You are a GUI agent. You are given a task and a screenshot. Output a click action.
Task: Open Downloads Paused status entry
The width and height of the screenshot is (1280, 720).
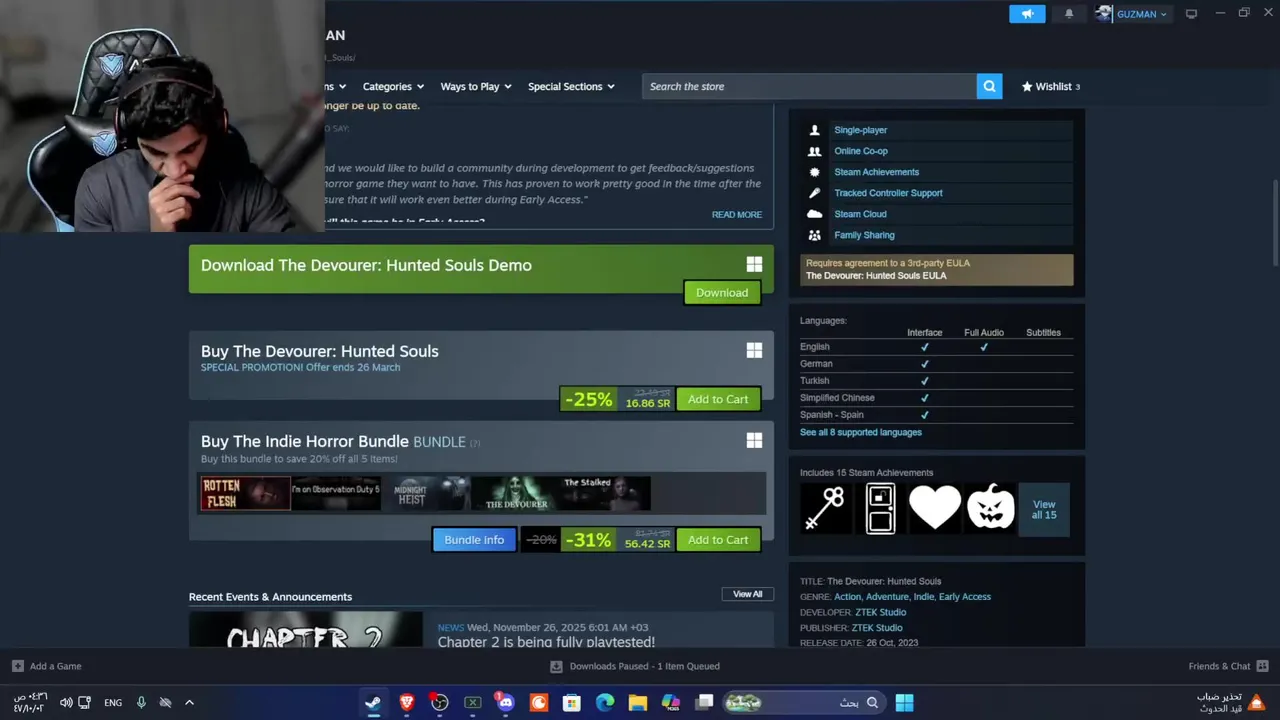(x=635, y=666)
